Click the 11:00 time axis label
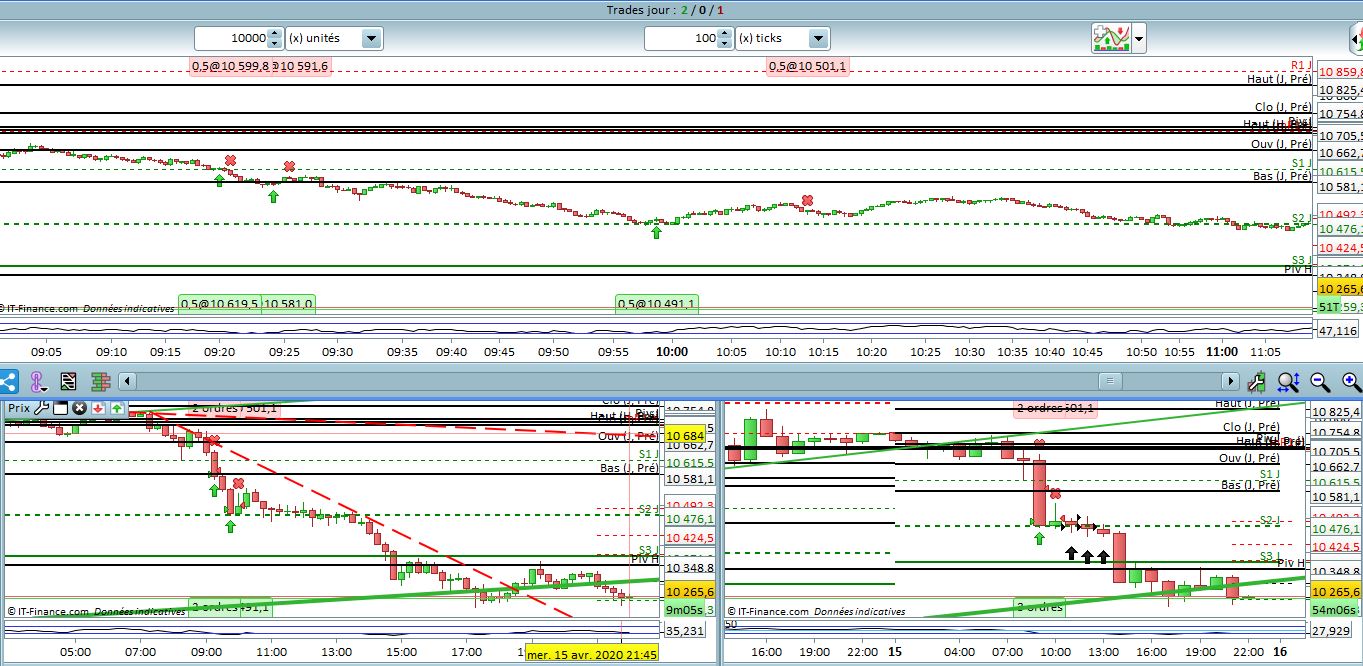1363x666 pixels. click(x=1221, y=352)
